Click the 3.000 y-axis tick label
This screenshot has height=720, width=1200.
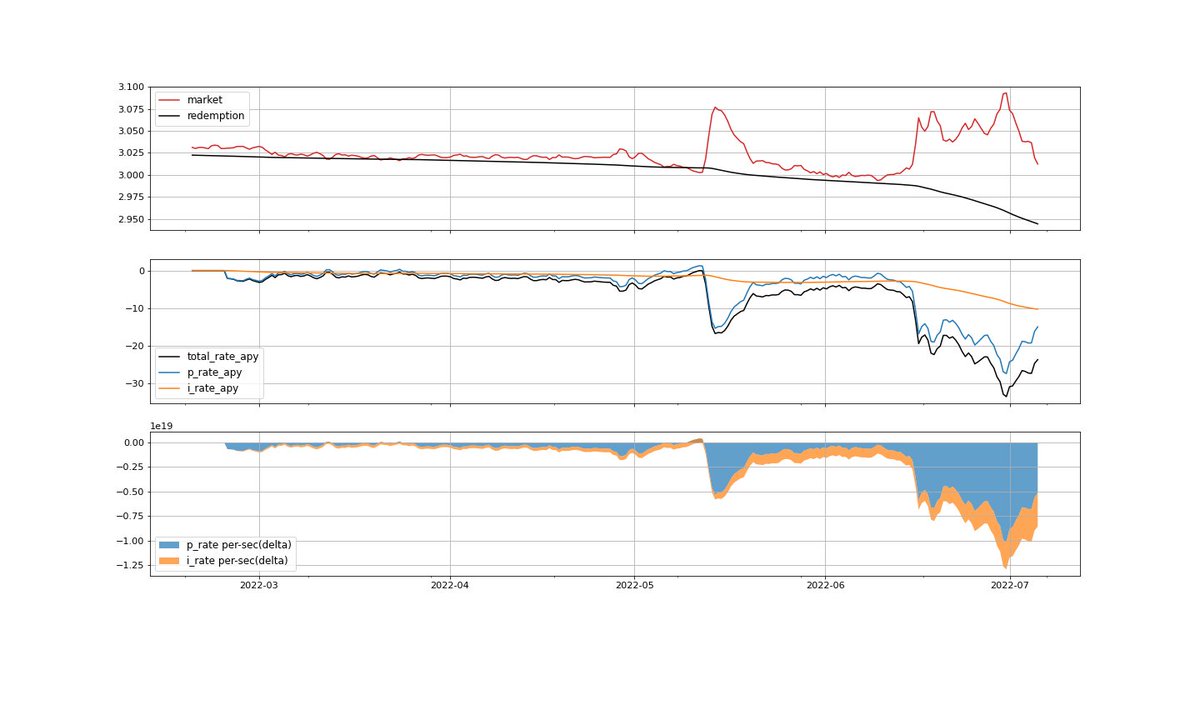129,175
